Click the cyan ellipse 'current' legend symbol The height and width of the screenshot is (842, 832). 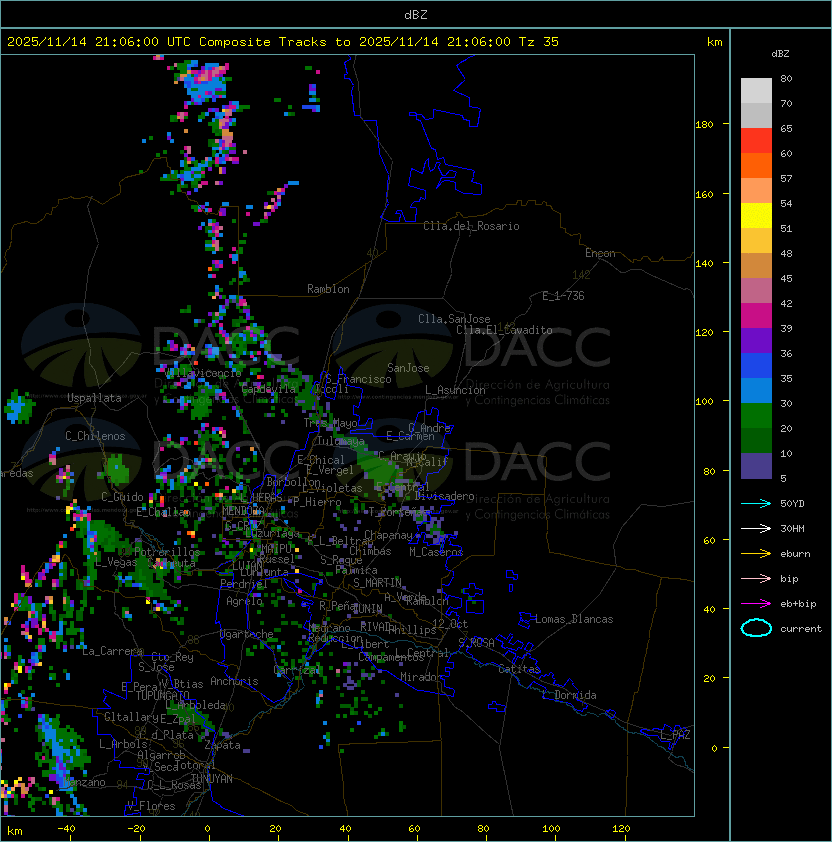pos(756,628)
